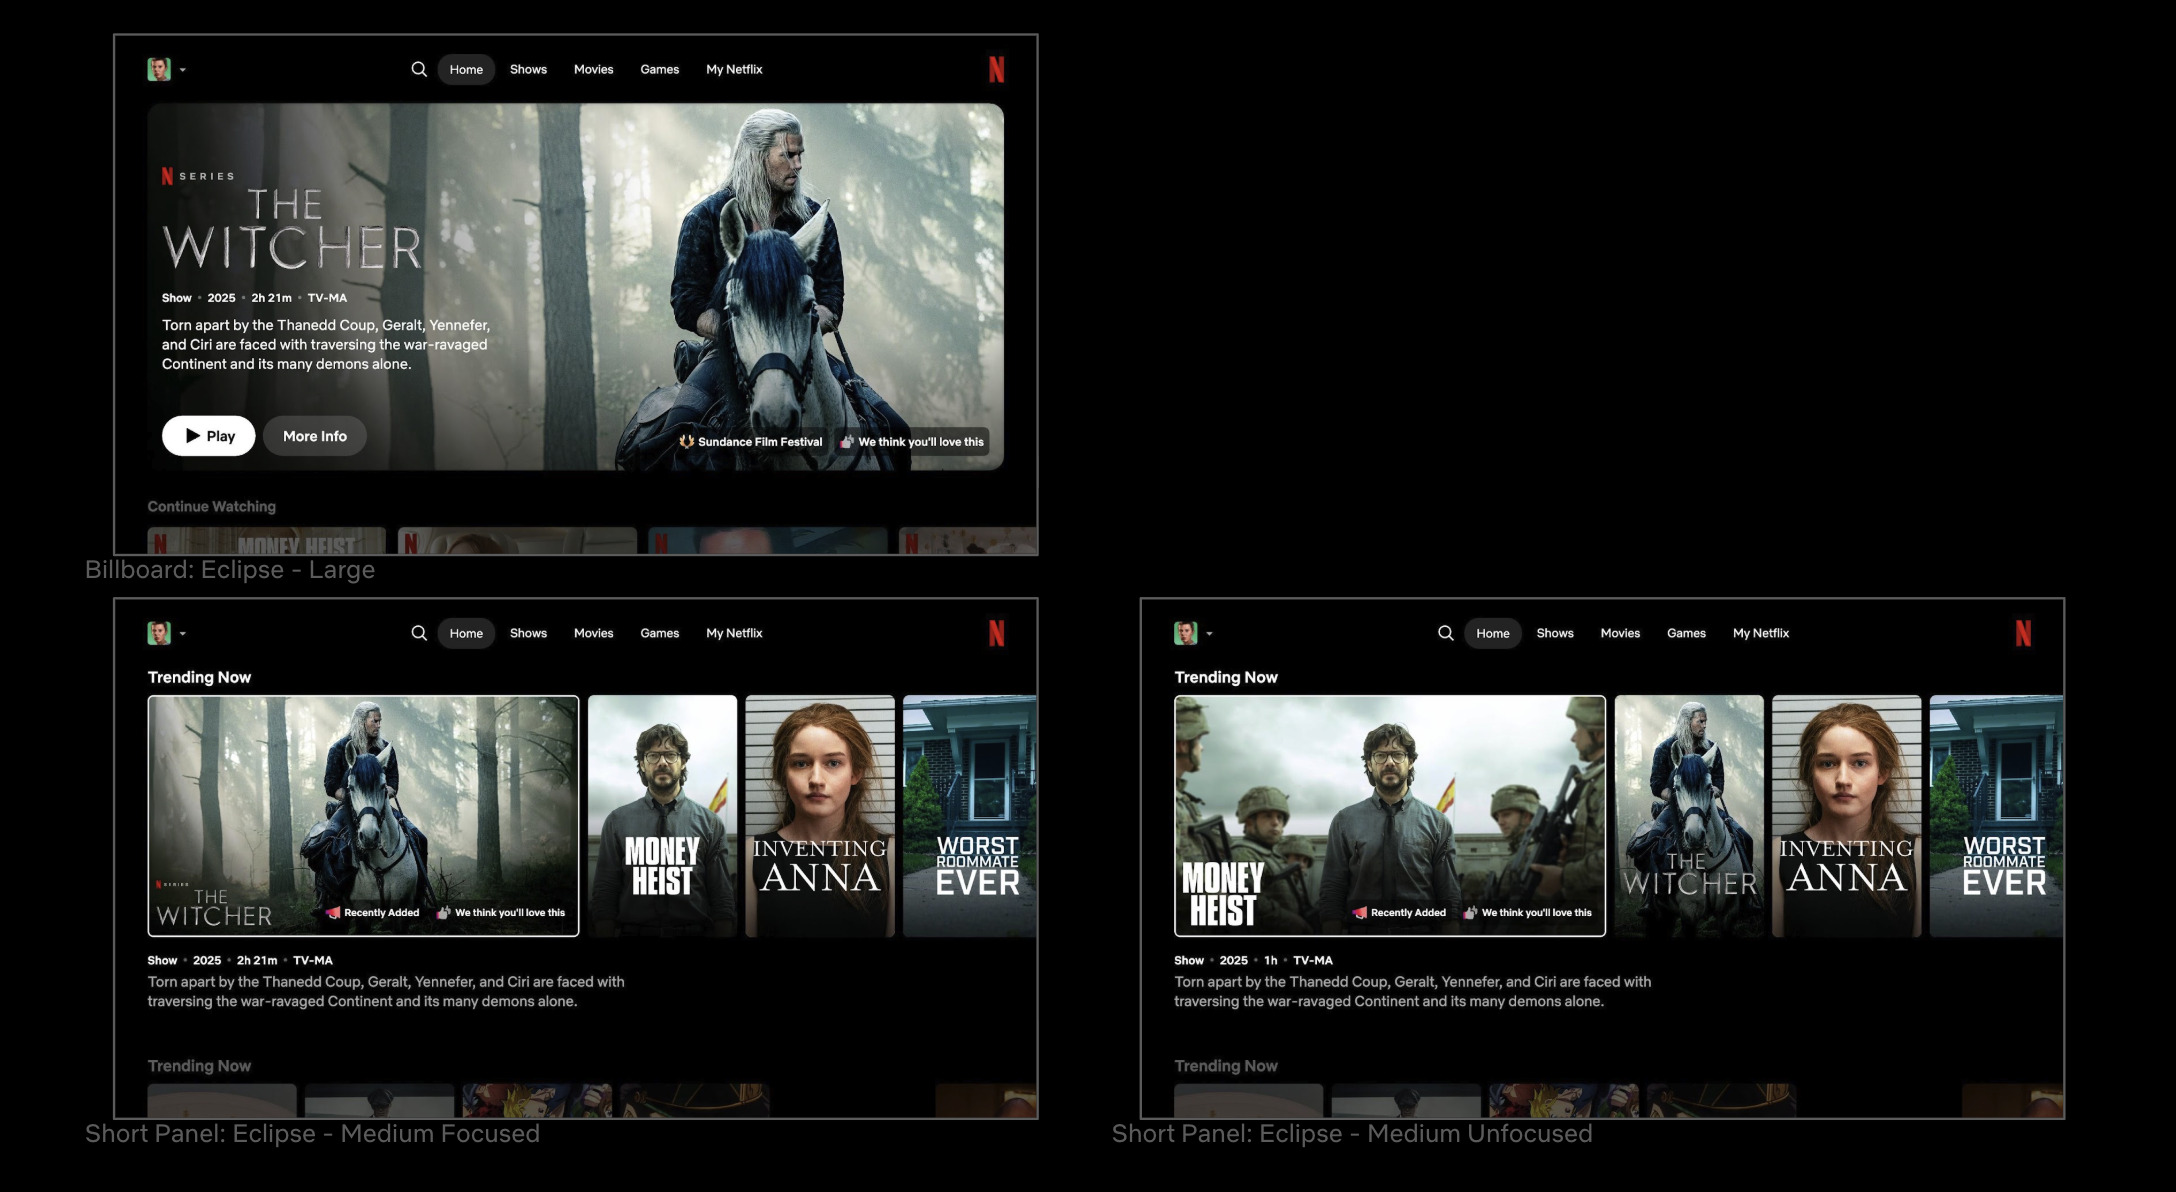
Task: Expand profile dropdown arrow in Billboard Large mockup
Action: 182,70
